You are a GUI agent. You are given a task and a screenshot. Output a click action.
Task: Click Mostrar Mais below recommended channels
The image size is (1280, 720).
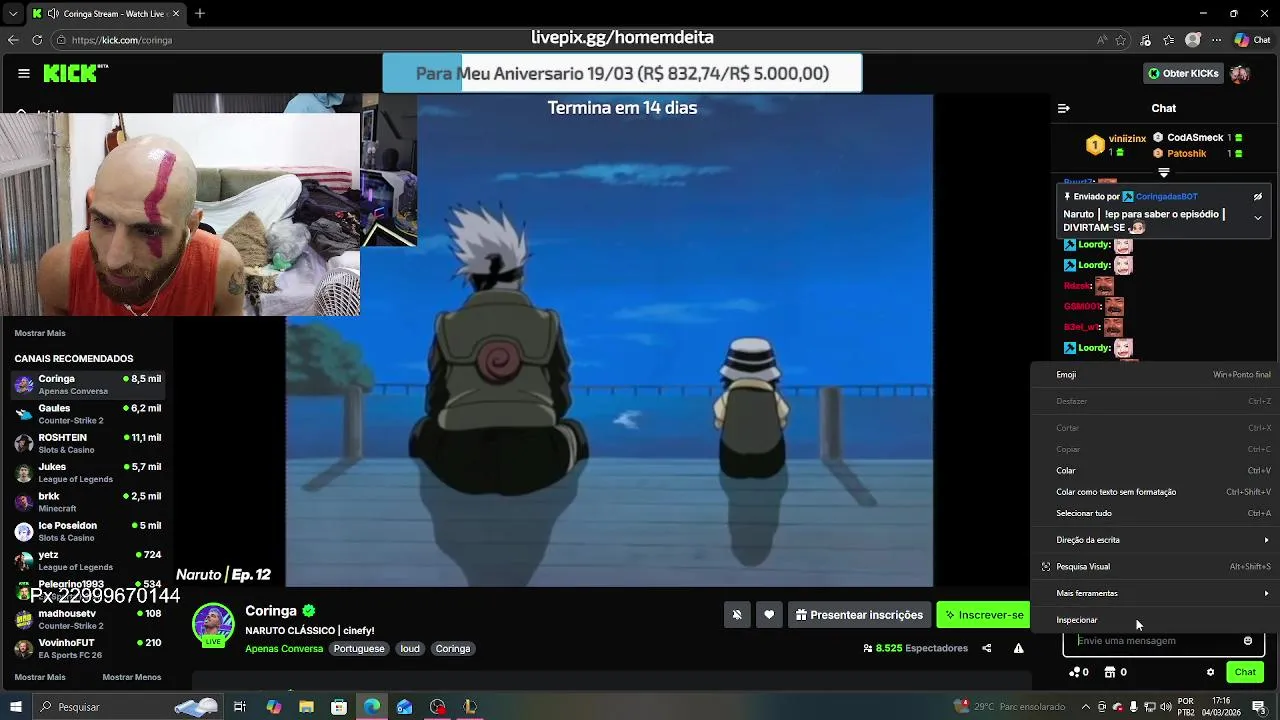(40, 677)
